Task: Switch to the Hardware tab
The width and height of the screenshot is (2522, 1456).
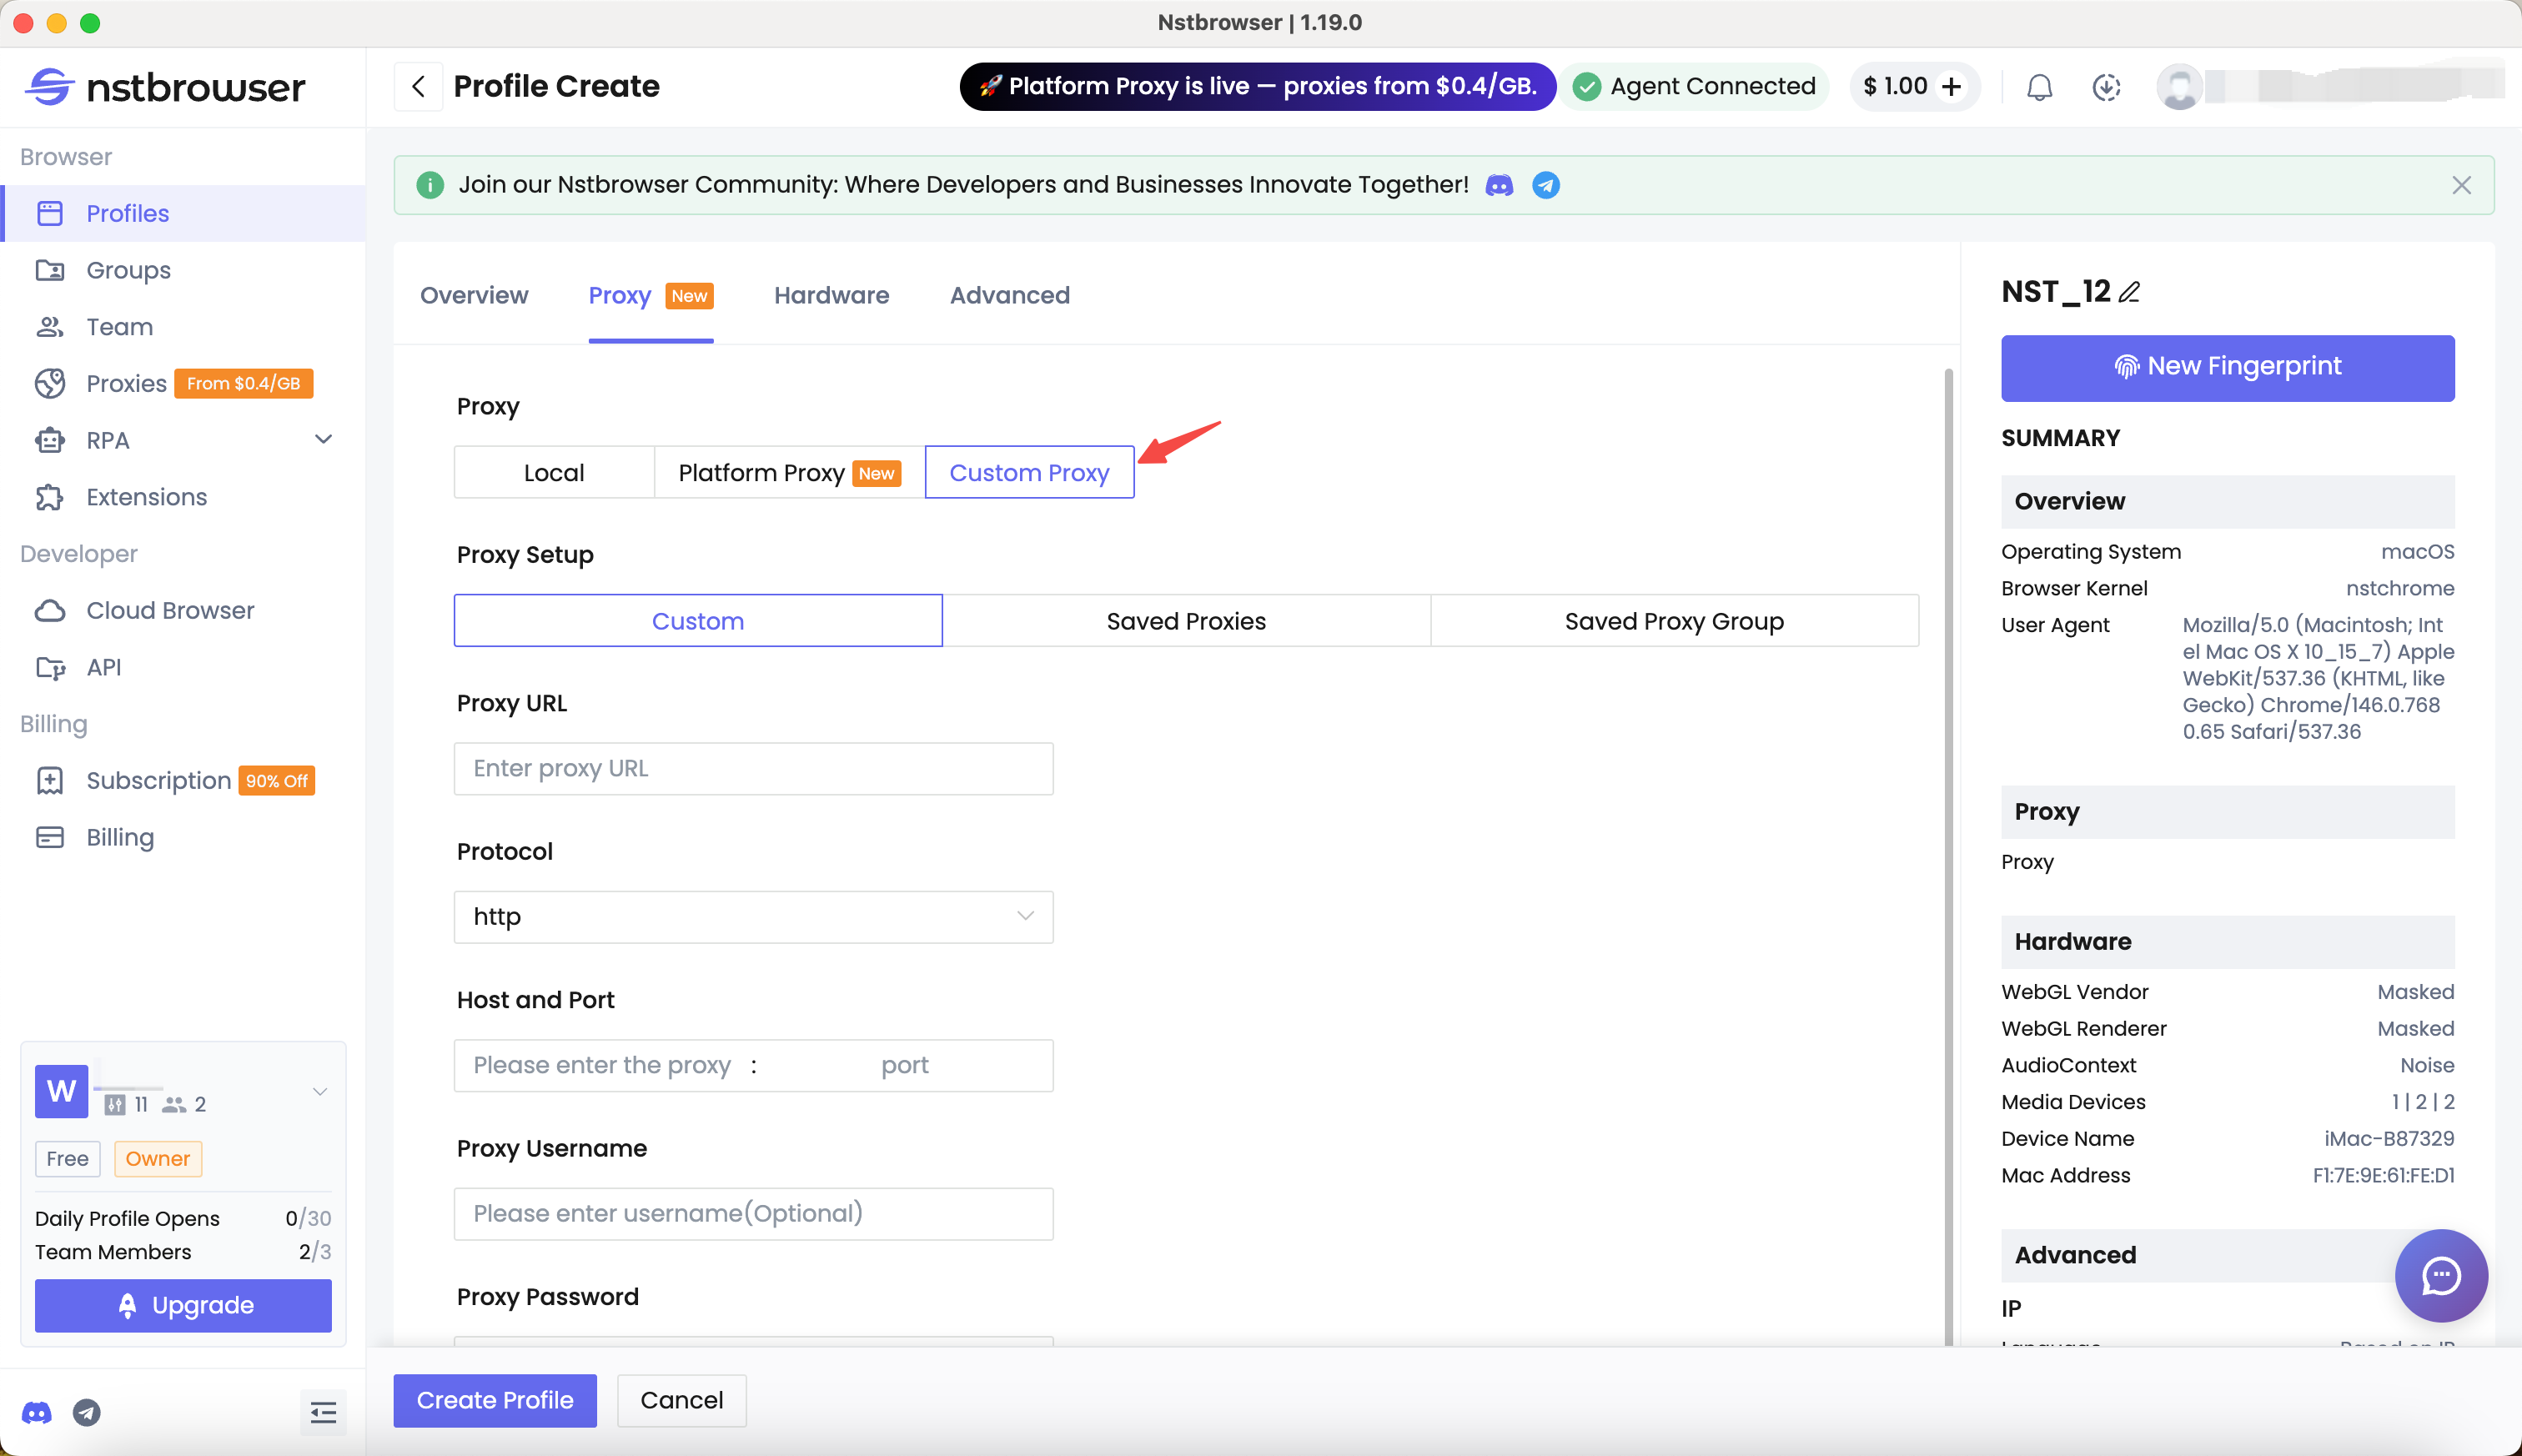Action: tap(831, 295)
